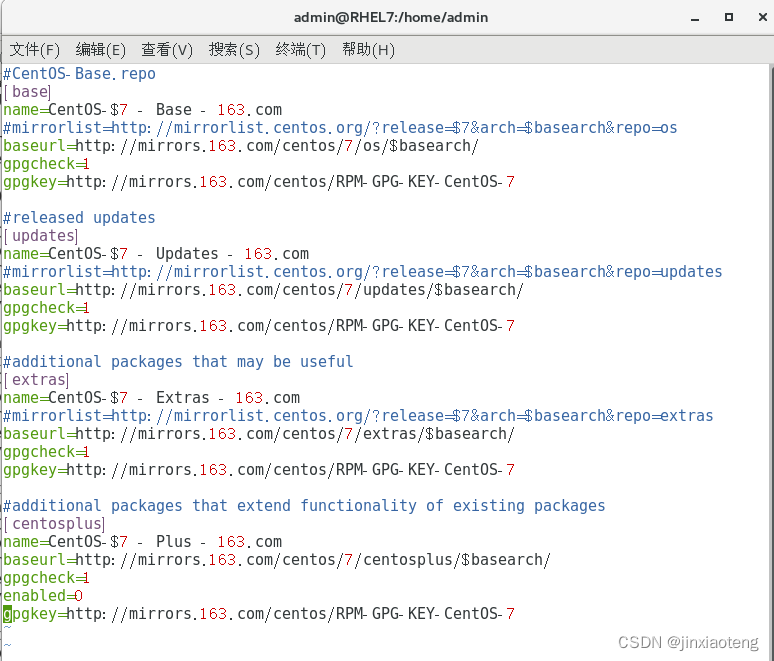774x661 pixels.
Task: Open the 查看(V) menu
Action: click(167, 50)
